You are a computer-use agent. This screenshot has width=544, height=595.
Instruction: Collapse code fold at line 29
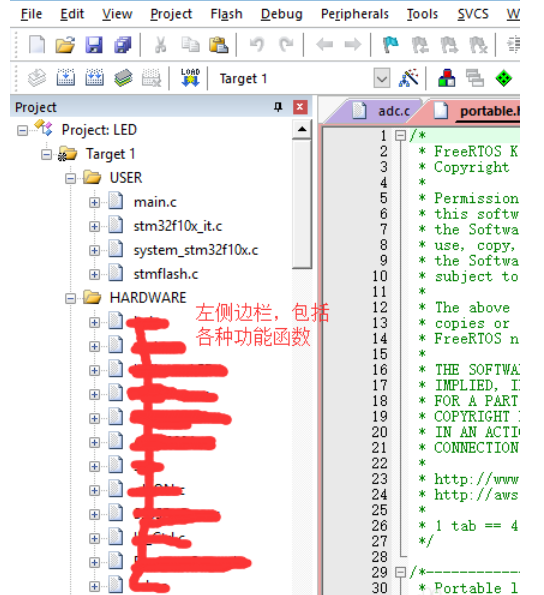pyautogui.click(x=400, y=572)
